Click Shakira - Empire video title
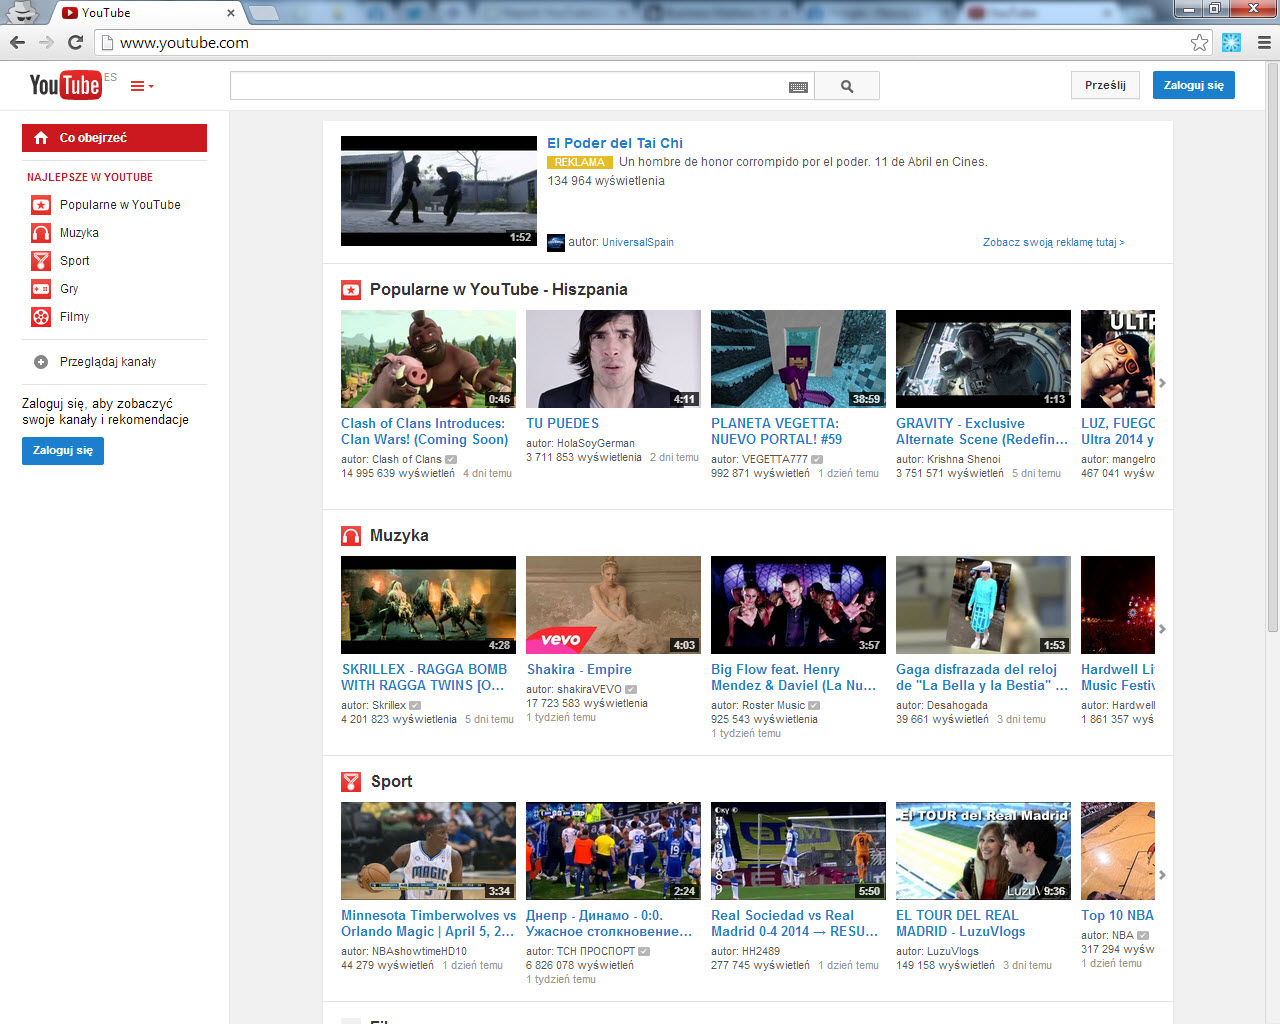 click(579, 669)
